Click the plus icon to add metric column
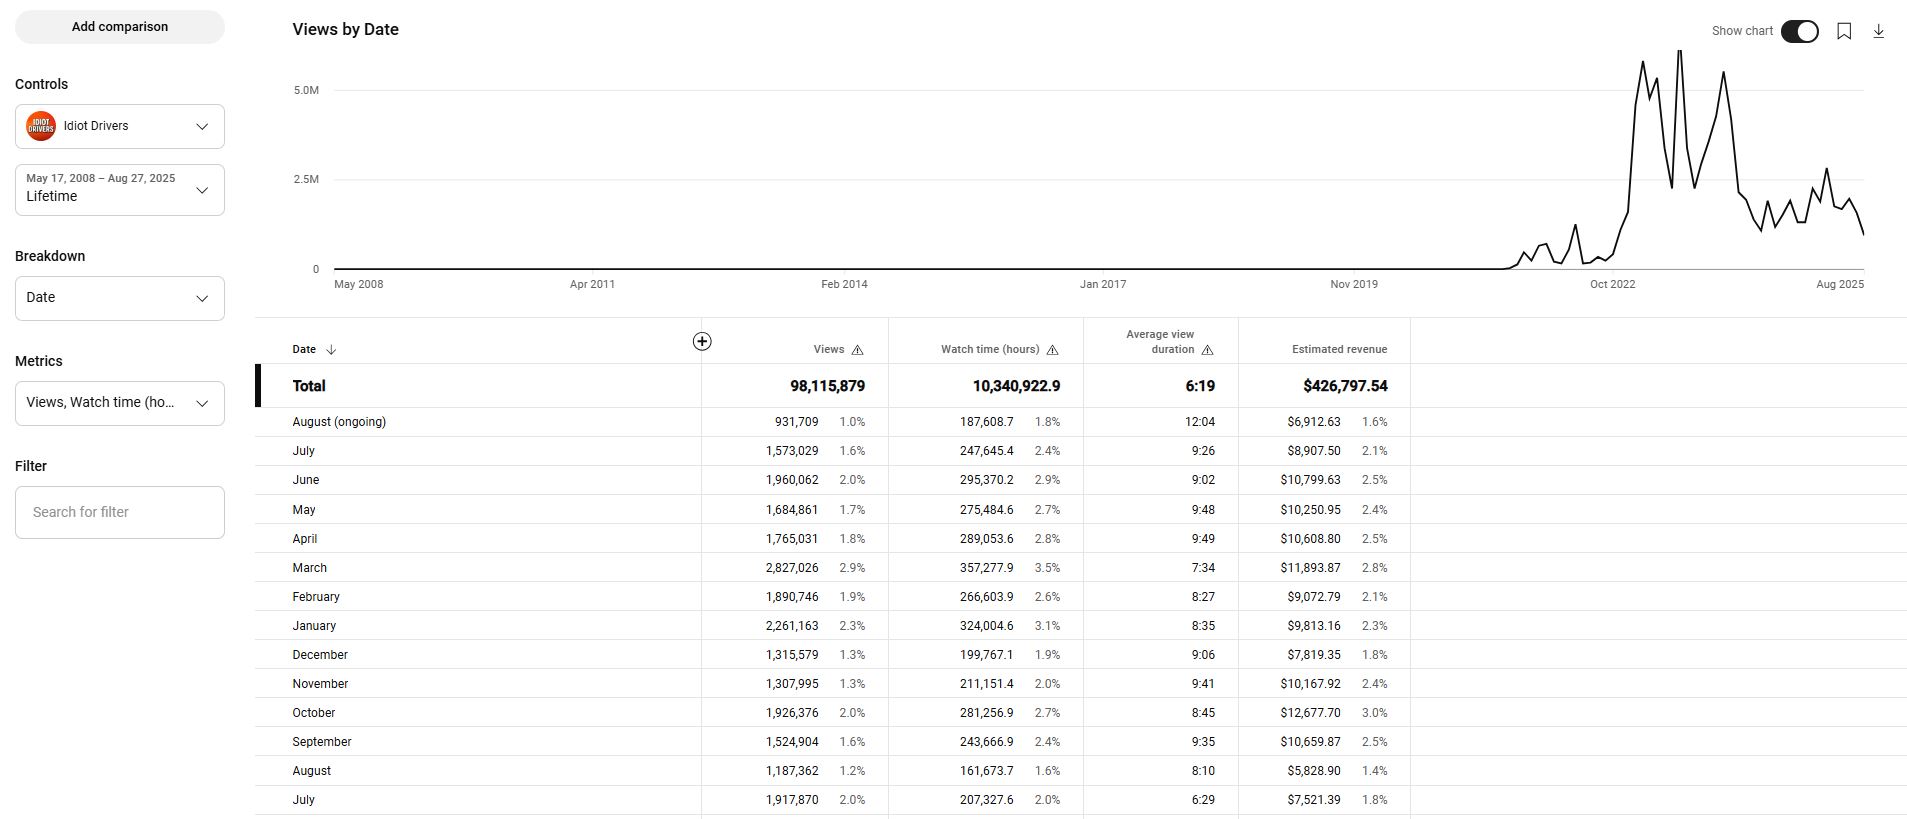1907x819 pixels. point(702,342)
